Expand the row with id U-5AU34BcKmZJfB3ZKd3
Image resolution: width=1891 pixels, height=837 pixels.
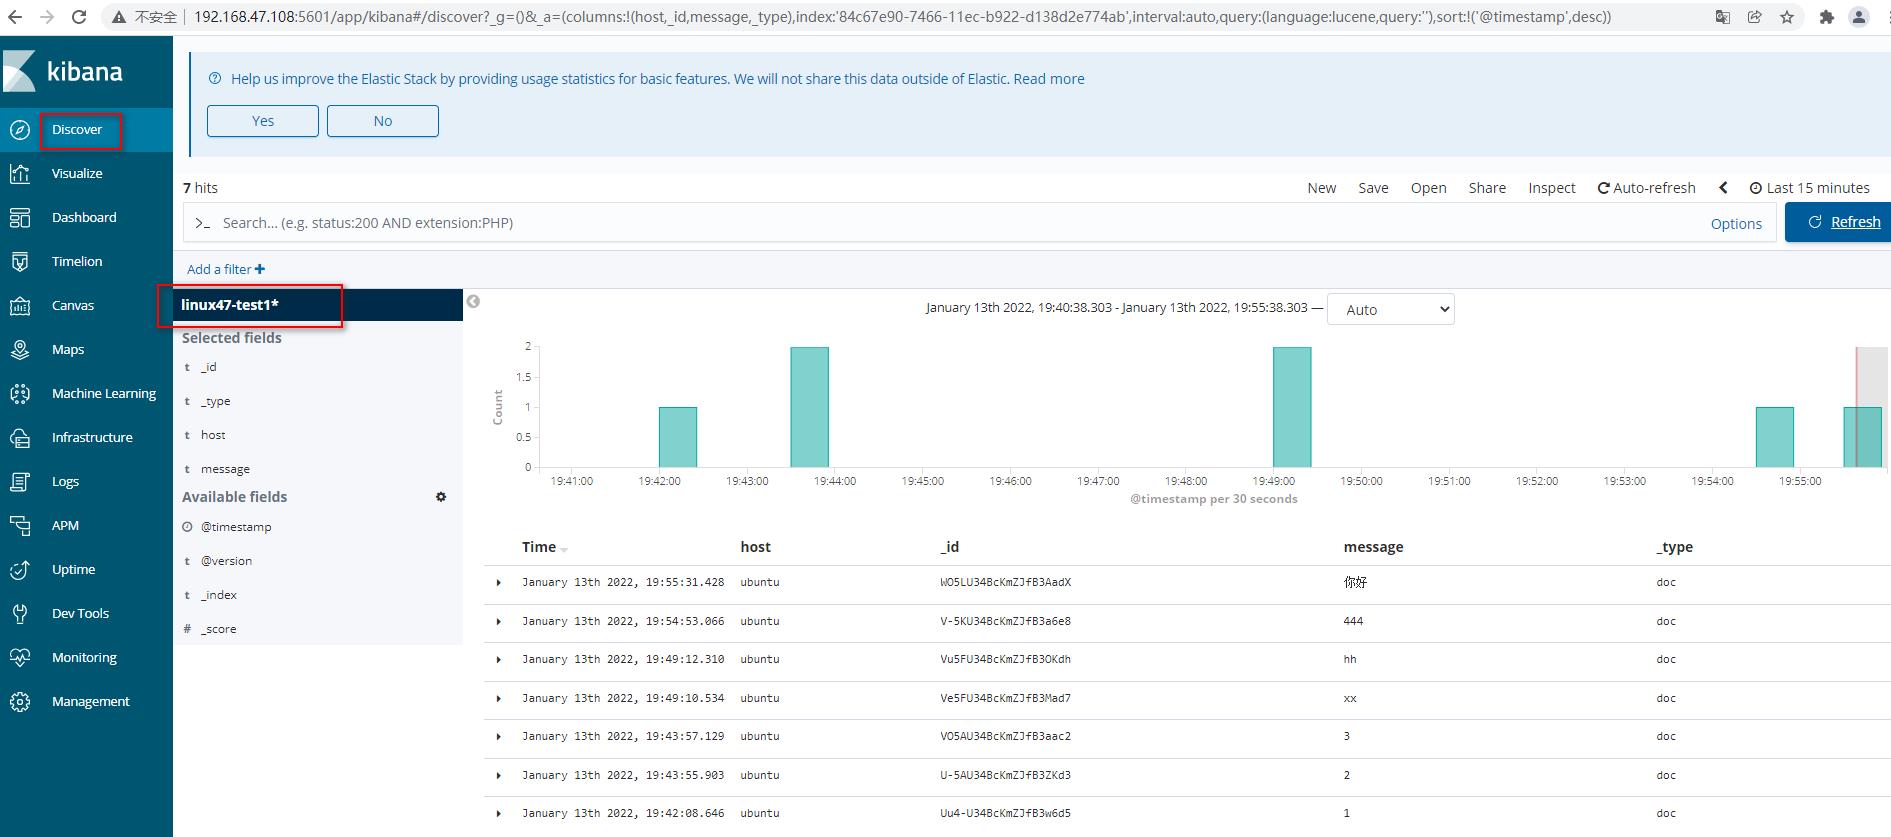[x=499, y=775]
